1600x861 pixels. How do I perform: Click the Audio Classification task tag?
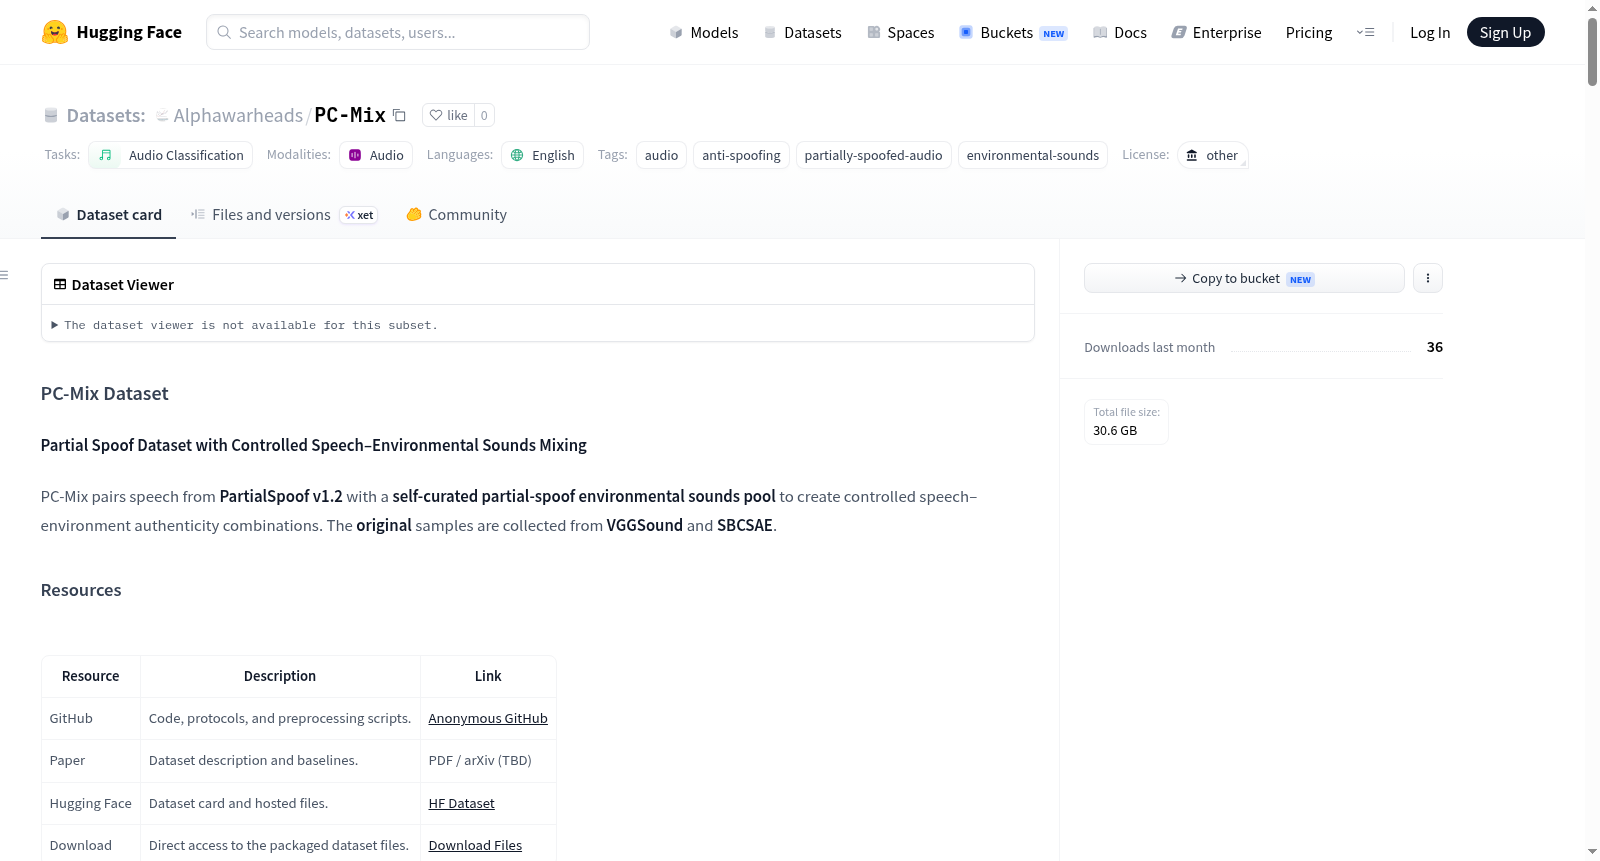tap(170, 155)
